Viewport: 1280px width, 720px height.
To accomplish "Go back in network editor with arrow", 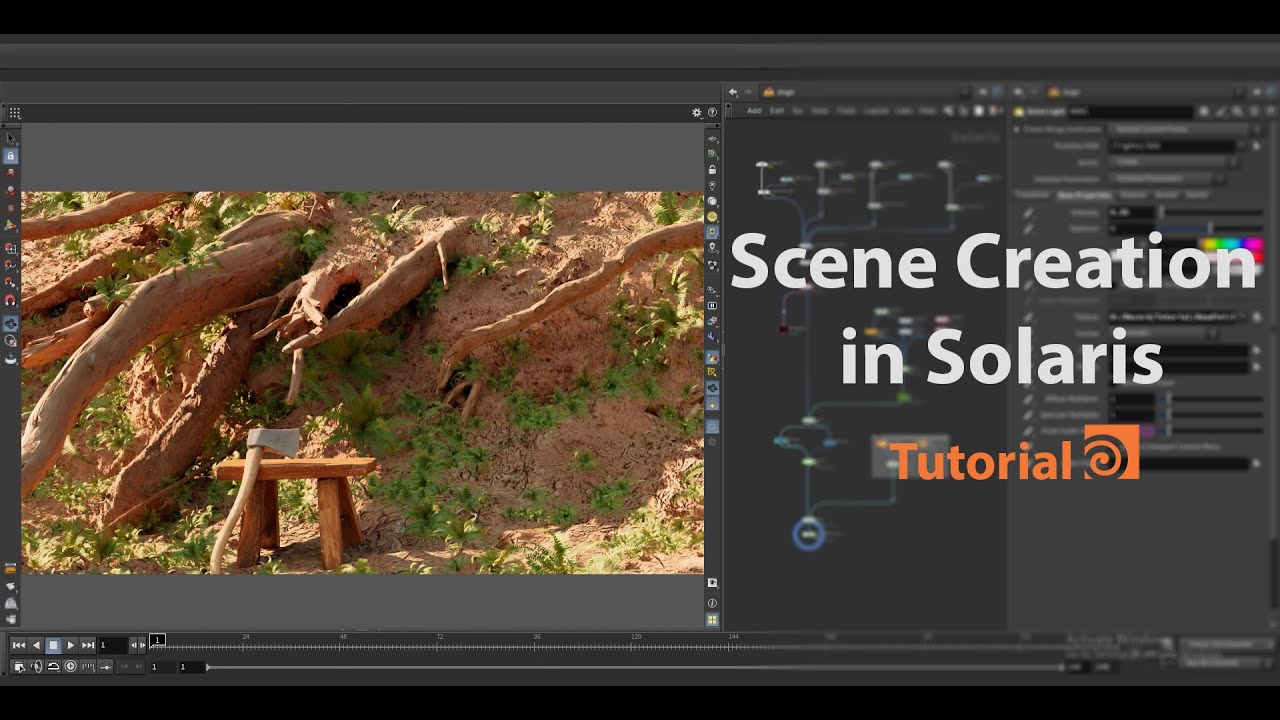I will coord(733,92).
